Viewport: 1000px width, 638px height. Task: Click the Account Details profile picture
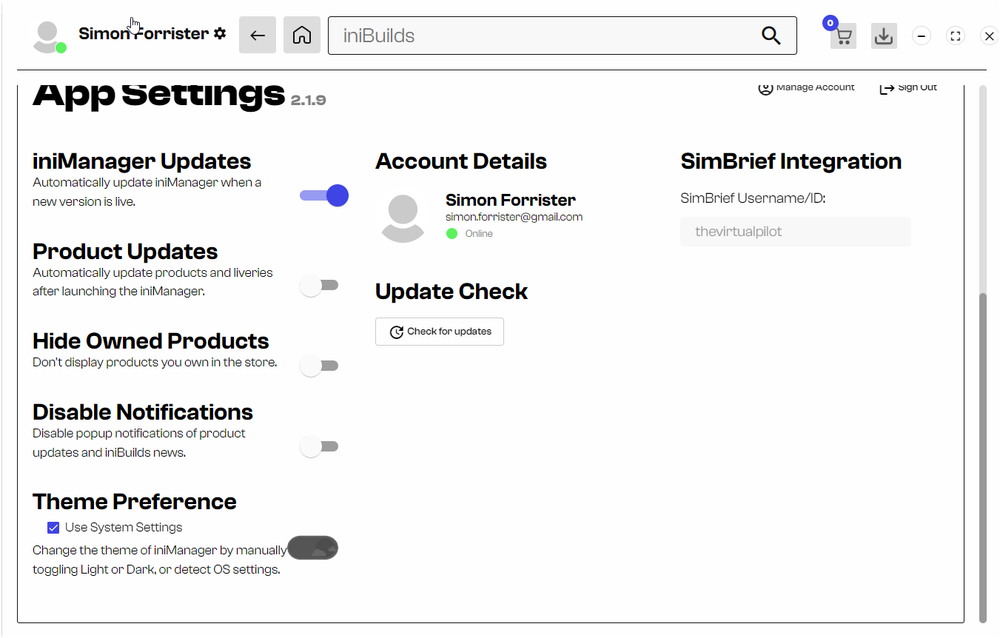pyautogui.click(x=403, y=217)
